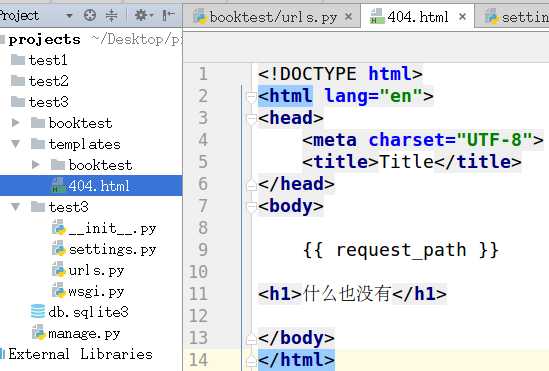Toggle code folding on the head tag line
549x371 pixels.
(251, 119)
